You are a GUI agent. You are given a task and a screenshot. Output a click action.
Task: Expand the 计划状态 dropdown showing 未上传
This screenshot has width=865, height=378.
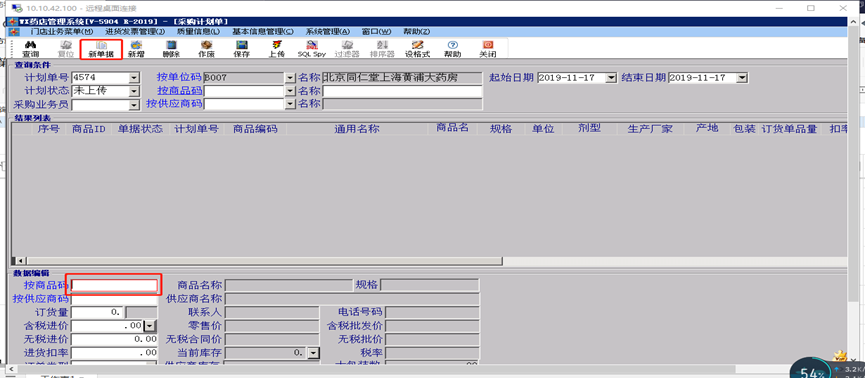pos(134,91)
